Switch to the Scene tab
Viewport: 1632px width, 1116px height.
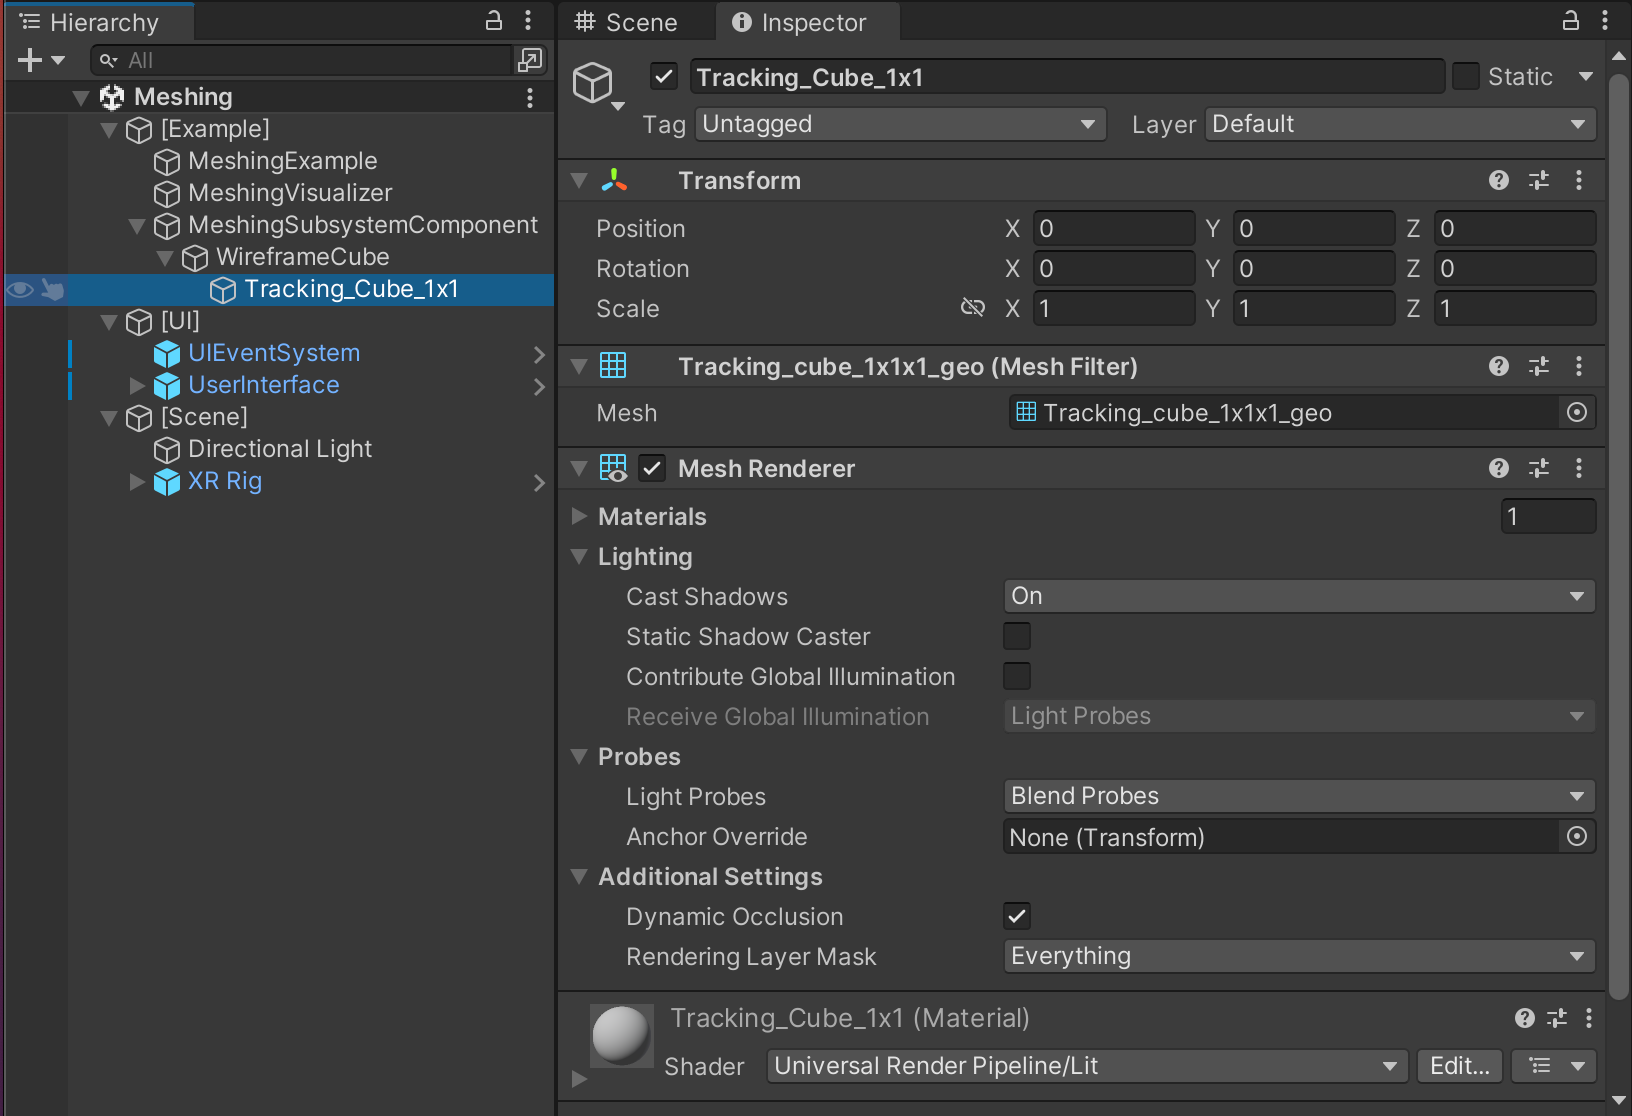(x=637, y=21)
